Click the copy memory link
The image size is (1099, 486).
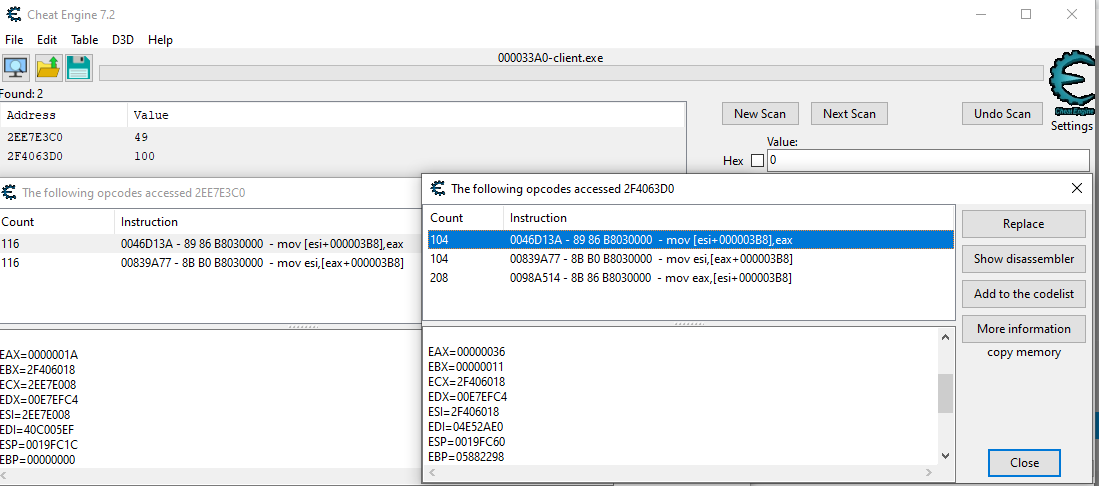coord(1023,352)
